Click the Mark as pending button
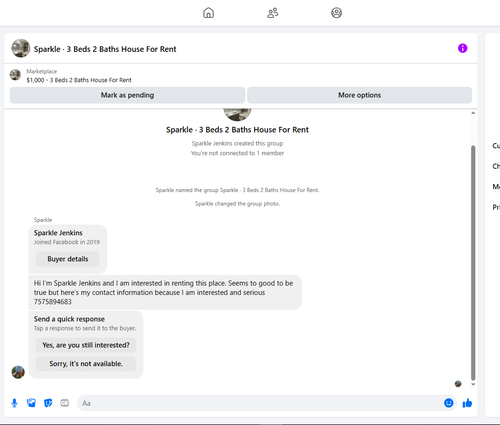Image resolution: width=500 pixels, height=425 pixels. point(127,95)
